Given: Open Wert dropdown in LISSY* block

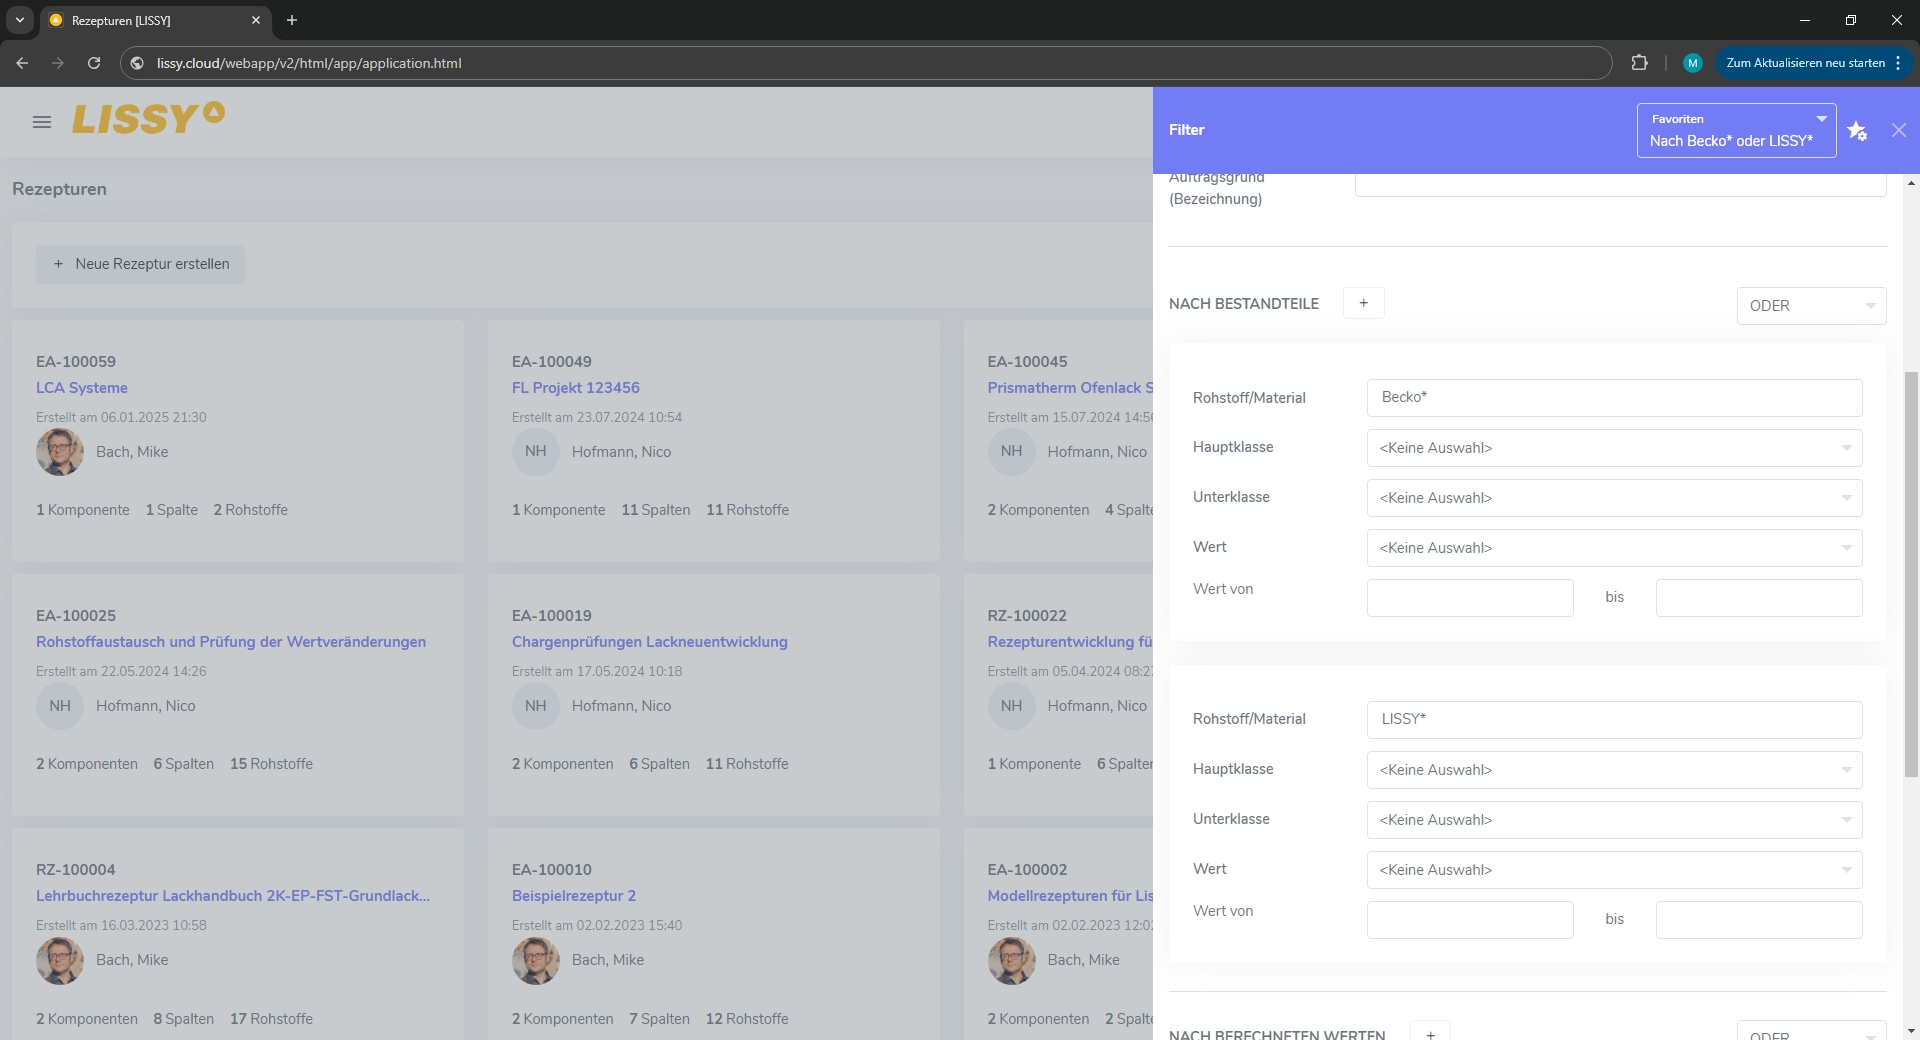Looking at the screenshot, I should (1614, 870).
